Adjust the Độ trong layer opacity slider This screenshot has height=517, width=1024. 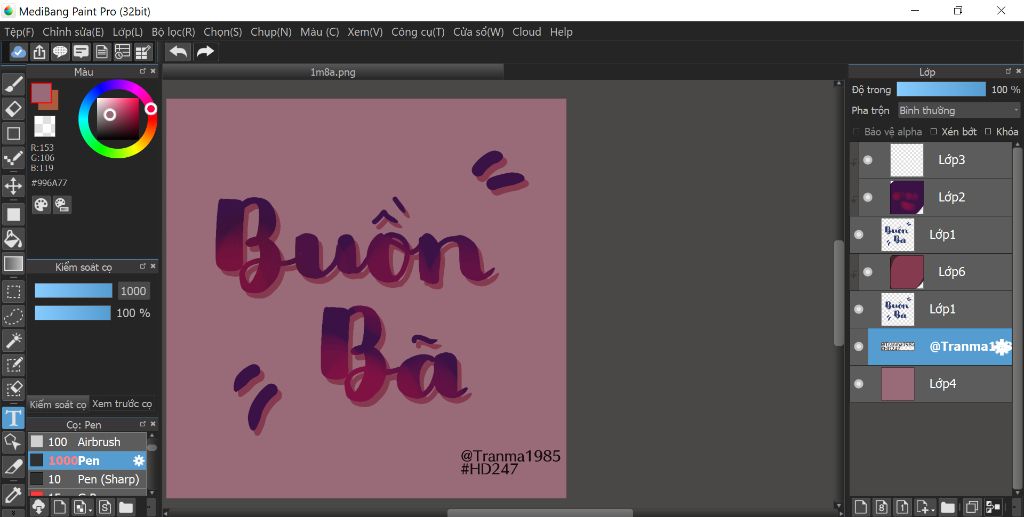click(x=941, y=89)
